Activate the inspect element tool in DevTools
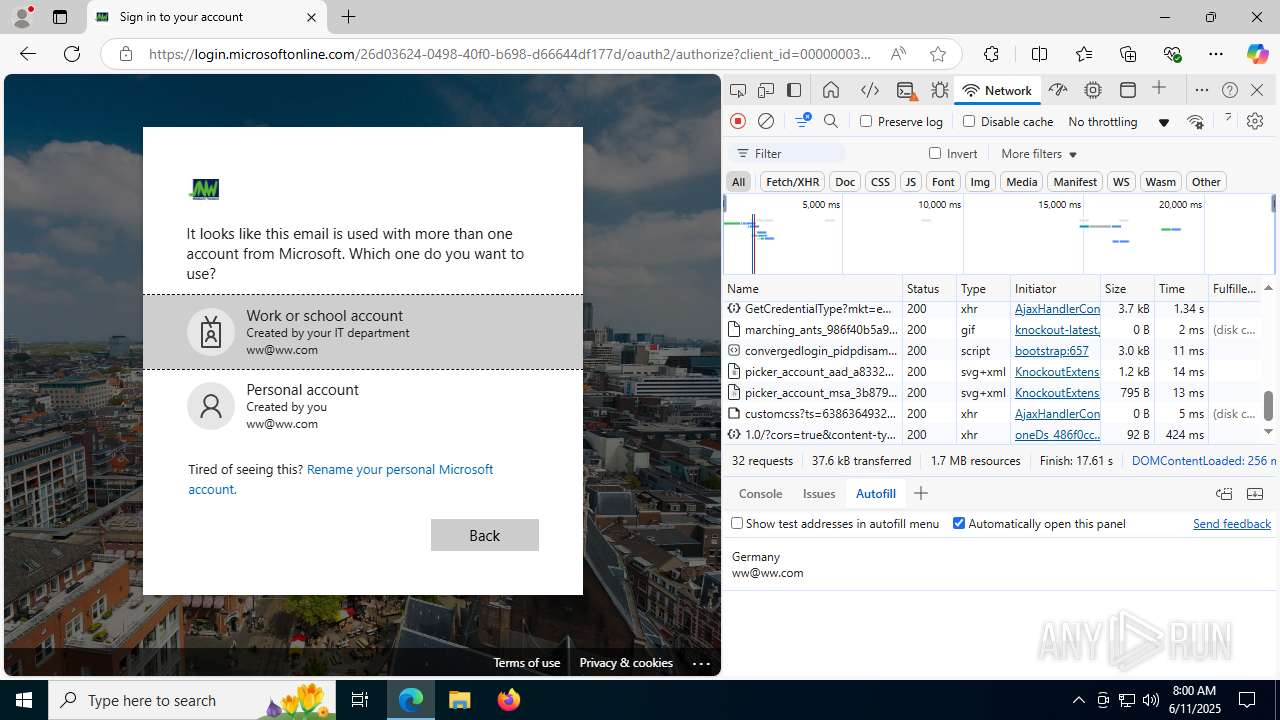The height and width of the screenshot is (720, 1280). tap(738, 90)
